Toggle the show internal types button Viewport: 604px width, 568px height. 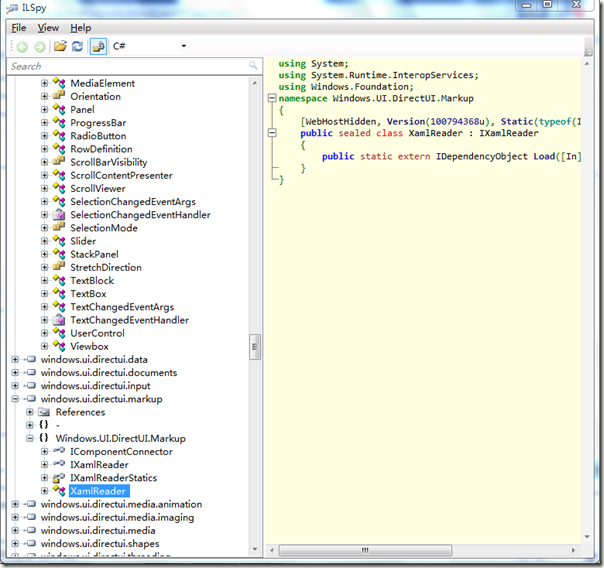click(x=98, y=47)
